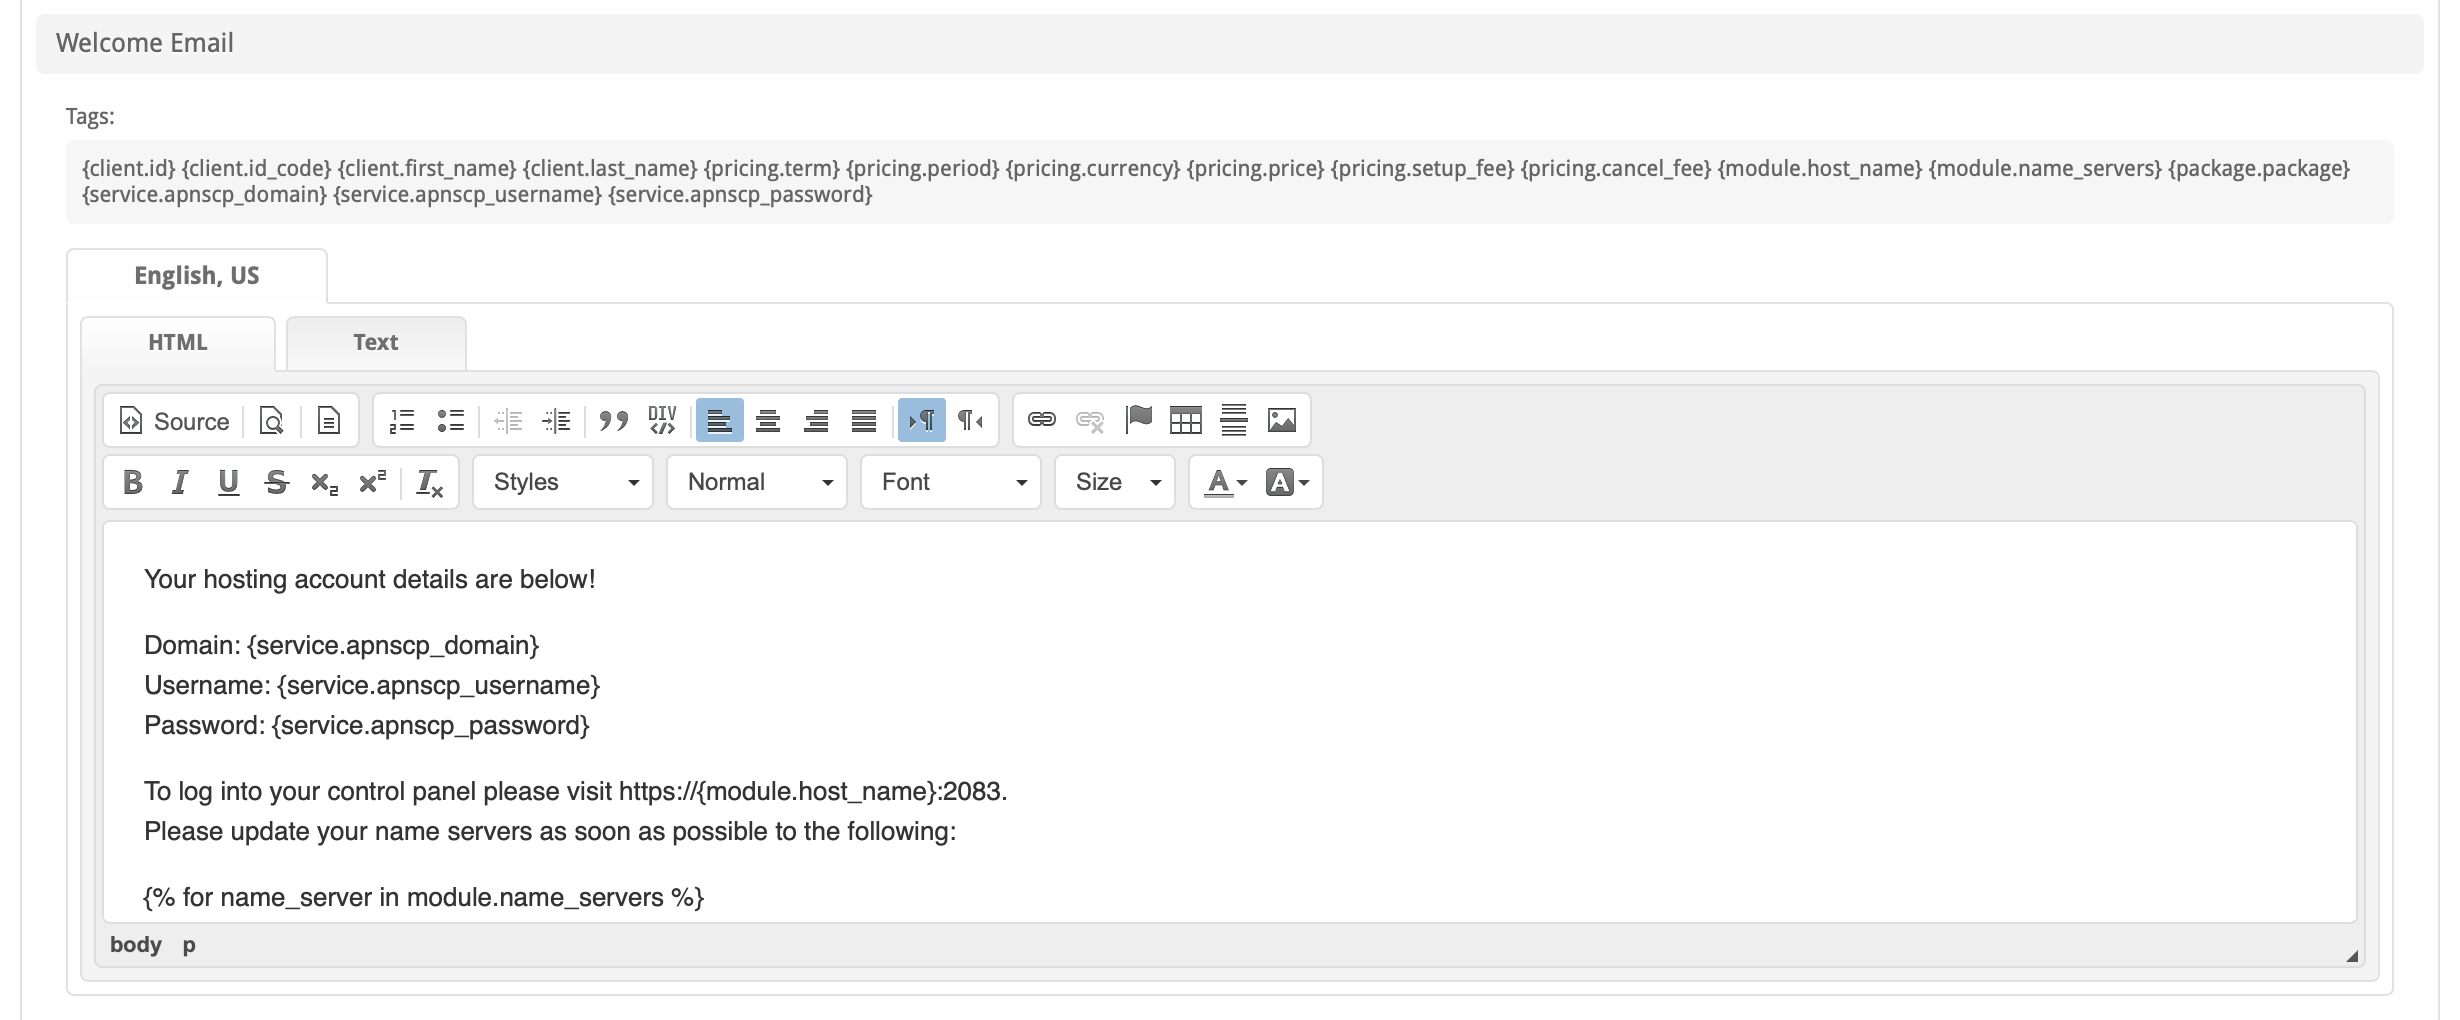Image resolution: width=2460 pixels, height=1020 pixels.
Task: Apply block quote formatting
Action: point(613,421)
